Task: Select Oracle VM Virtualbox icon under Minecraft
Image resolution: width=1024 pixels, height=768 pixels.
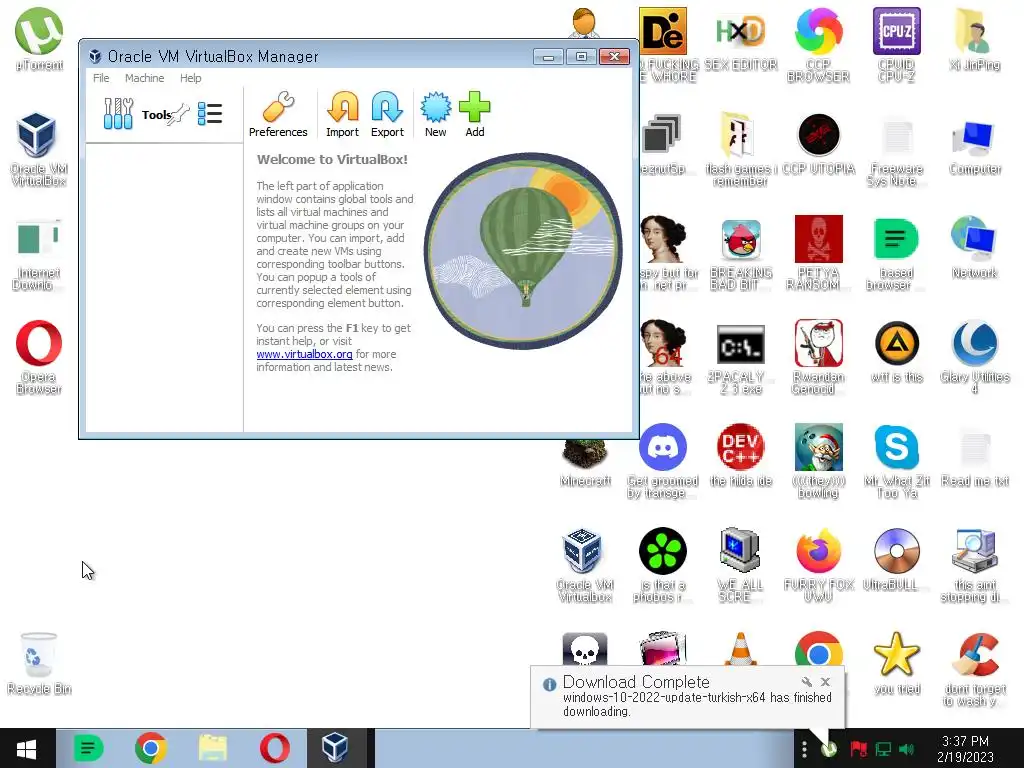Action: pyautogui.click(x=584, y=564)
